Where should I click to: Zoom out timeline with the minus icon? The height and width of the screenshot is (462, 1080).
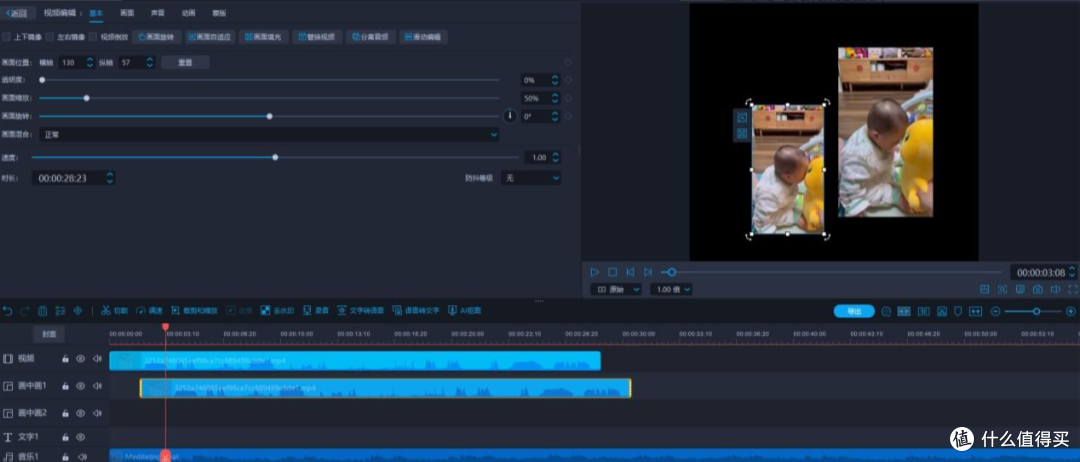[995, 311]
